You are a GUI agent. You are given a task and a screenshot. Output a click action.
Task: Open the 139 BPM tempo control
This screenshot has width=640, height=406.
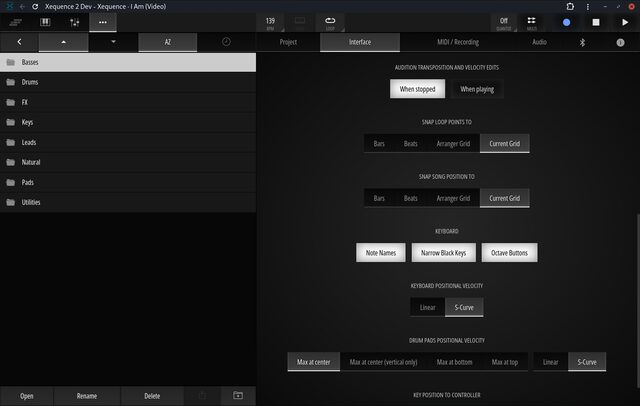pos(270,23)
